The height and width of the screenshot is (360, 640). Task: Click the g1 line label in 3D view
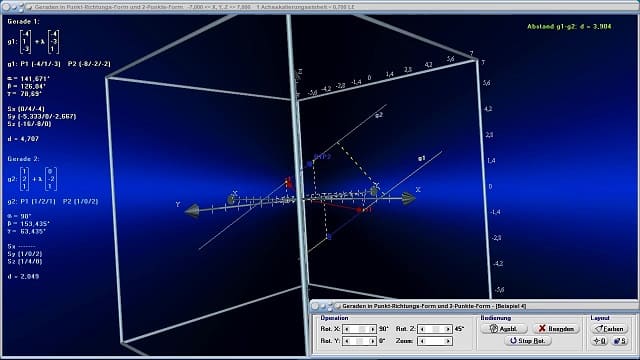pos(422,158)
